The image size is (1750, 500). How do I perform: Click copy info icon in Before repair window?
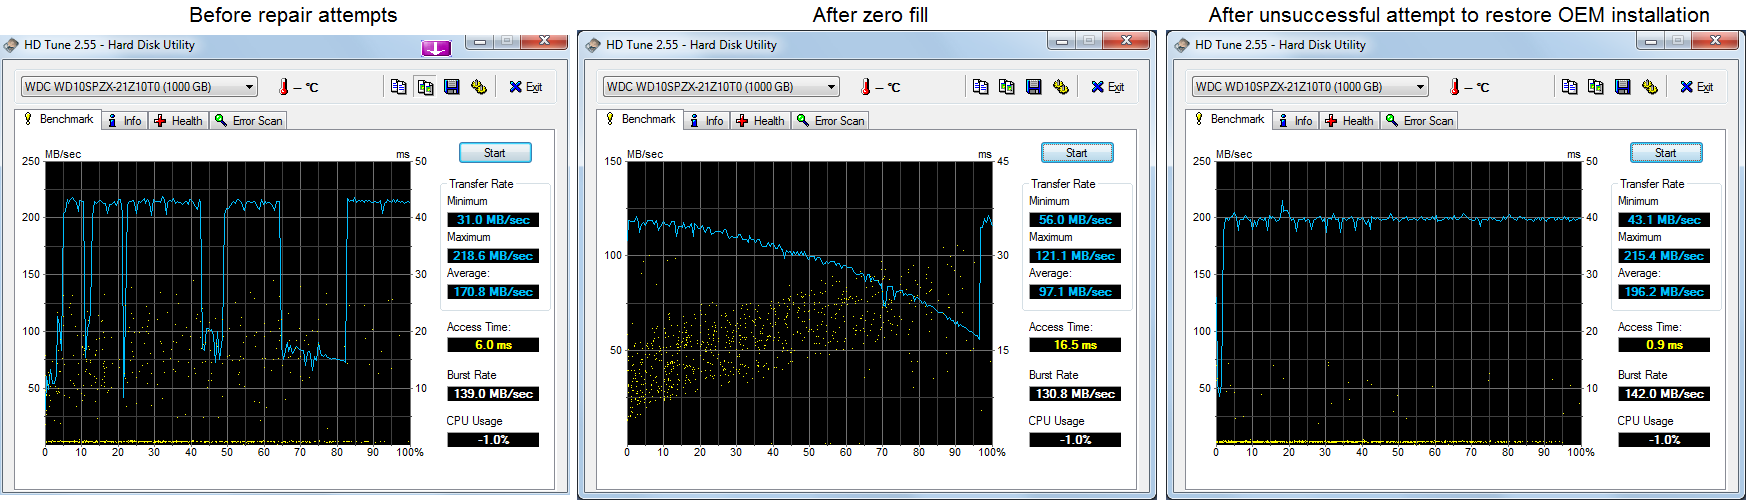tap(398, 87)
